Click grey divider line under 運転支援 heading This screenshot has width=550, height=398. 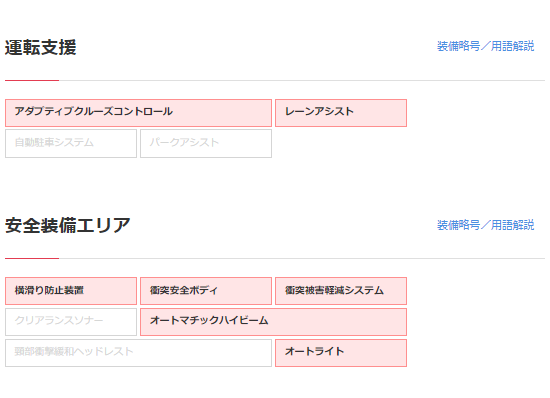(x=302, y=80)
